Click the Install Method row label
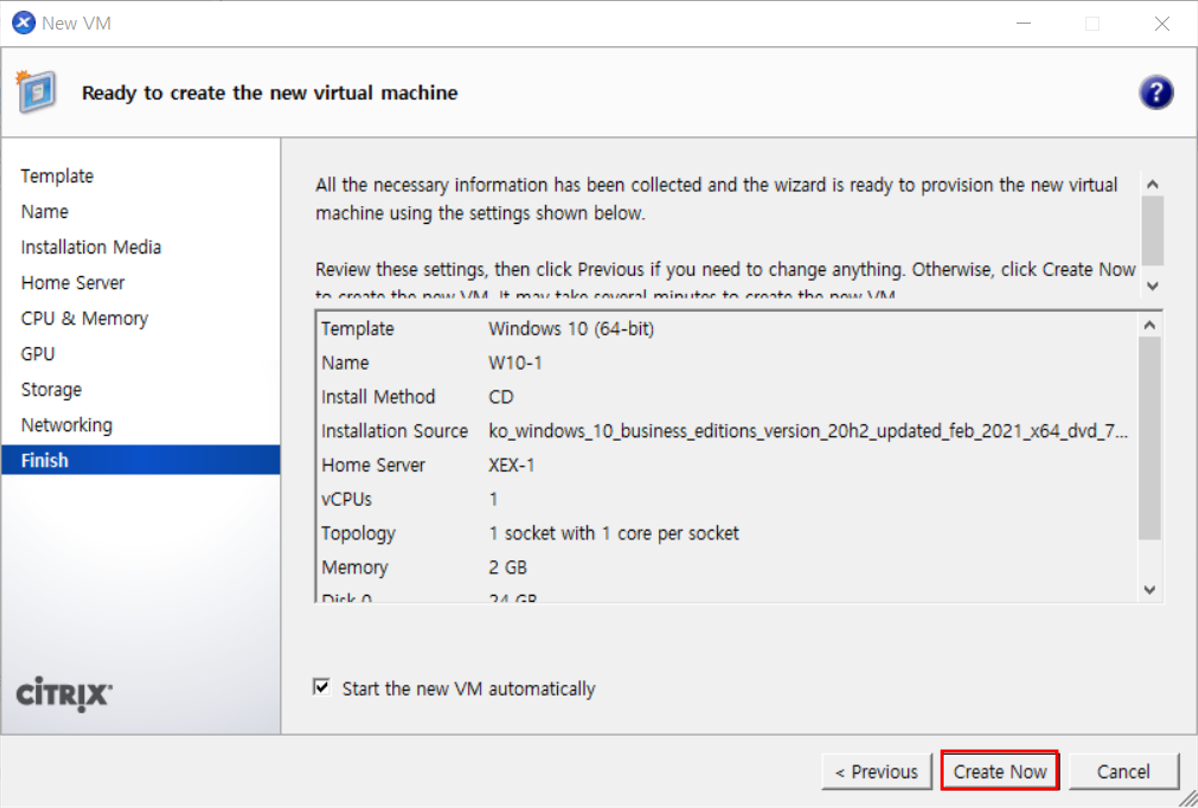1198x808 pixels. [x=378, y=397]
